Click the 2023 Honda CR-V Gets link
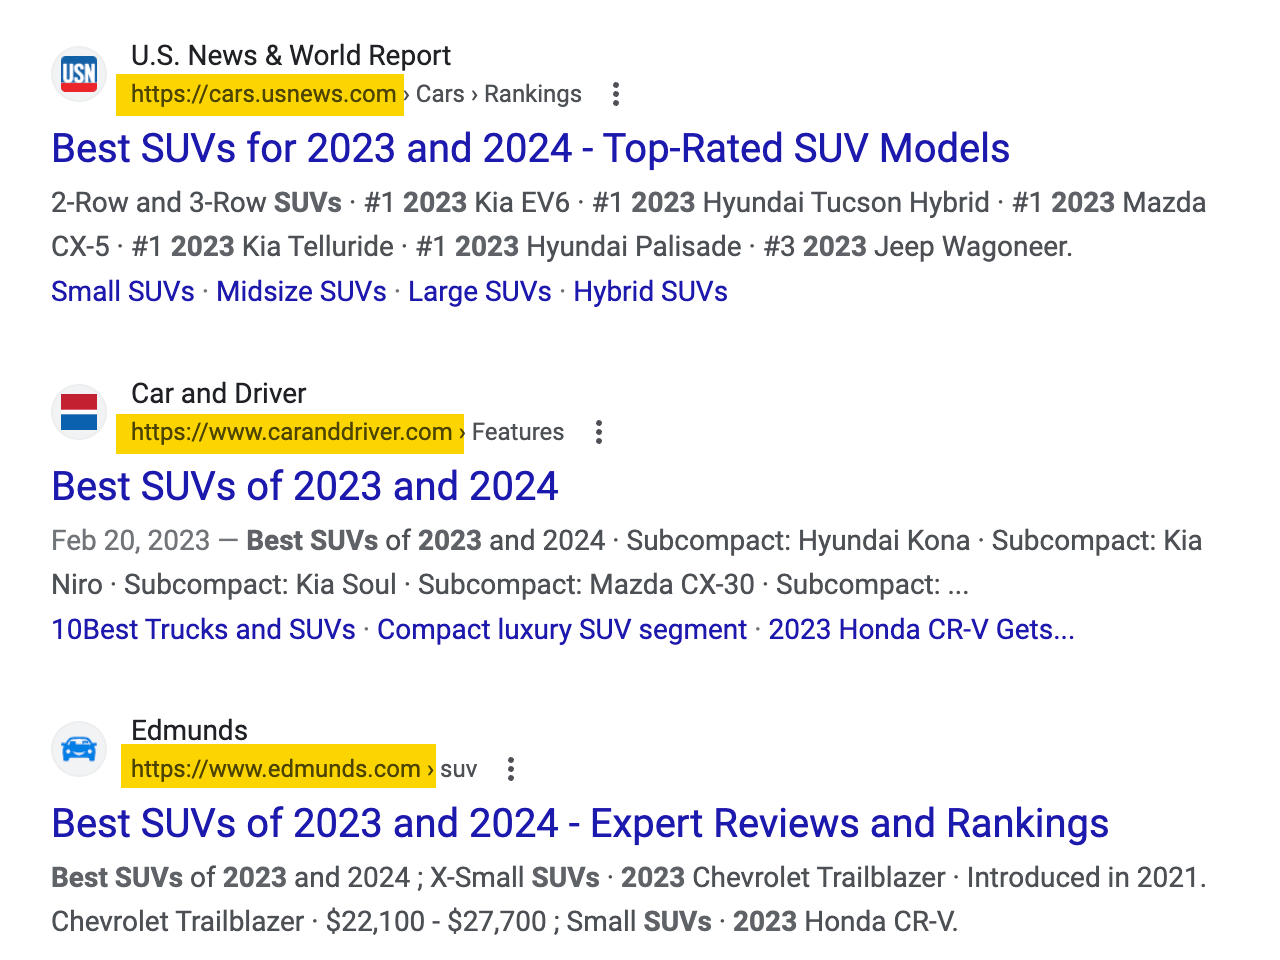Screen dimensions: 1280x960 tap(921, 629)
